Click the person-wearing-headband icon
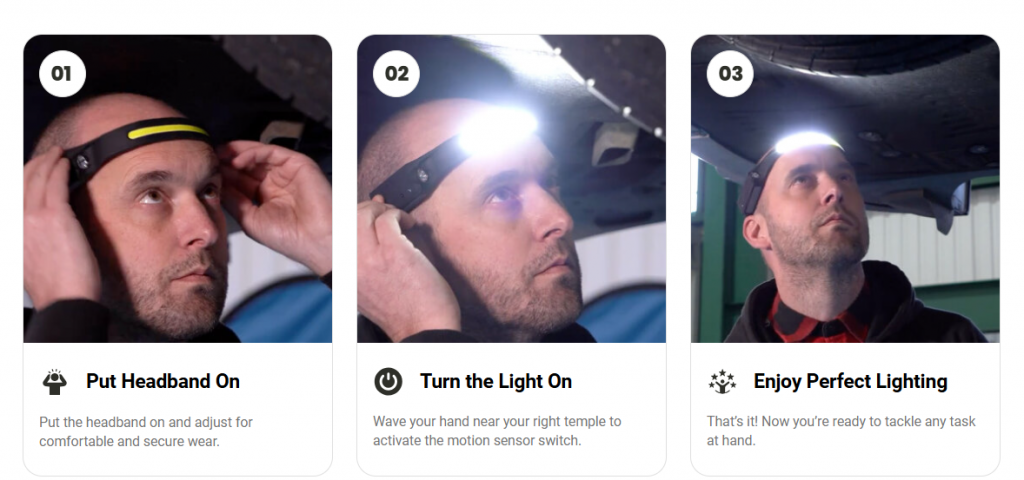The height and width of the screenshot is (480, 1024). coord(54,381)
